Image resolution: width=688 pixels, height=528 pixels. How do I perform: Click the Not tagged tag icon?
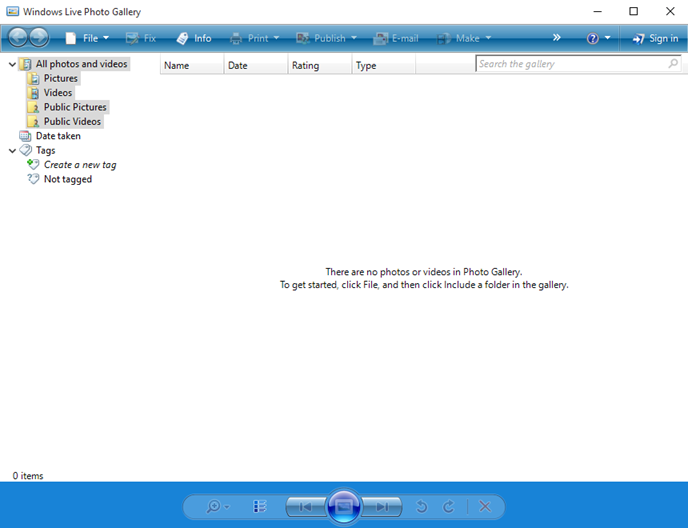[x=33, y=179]
